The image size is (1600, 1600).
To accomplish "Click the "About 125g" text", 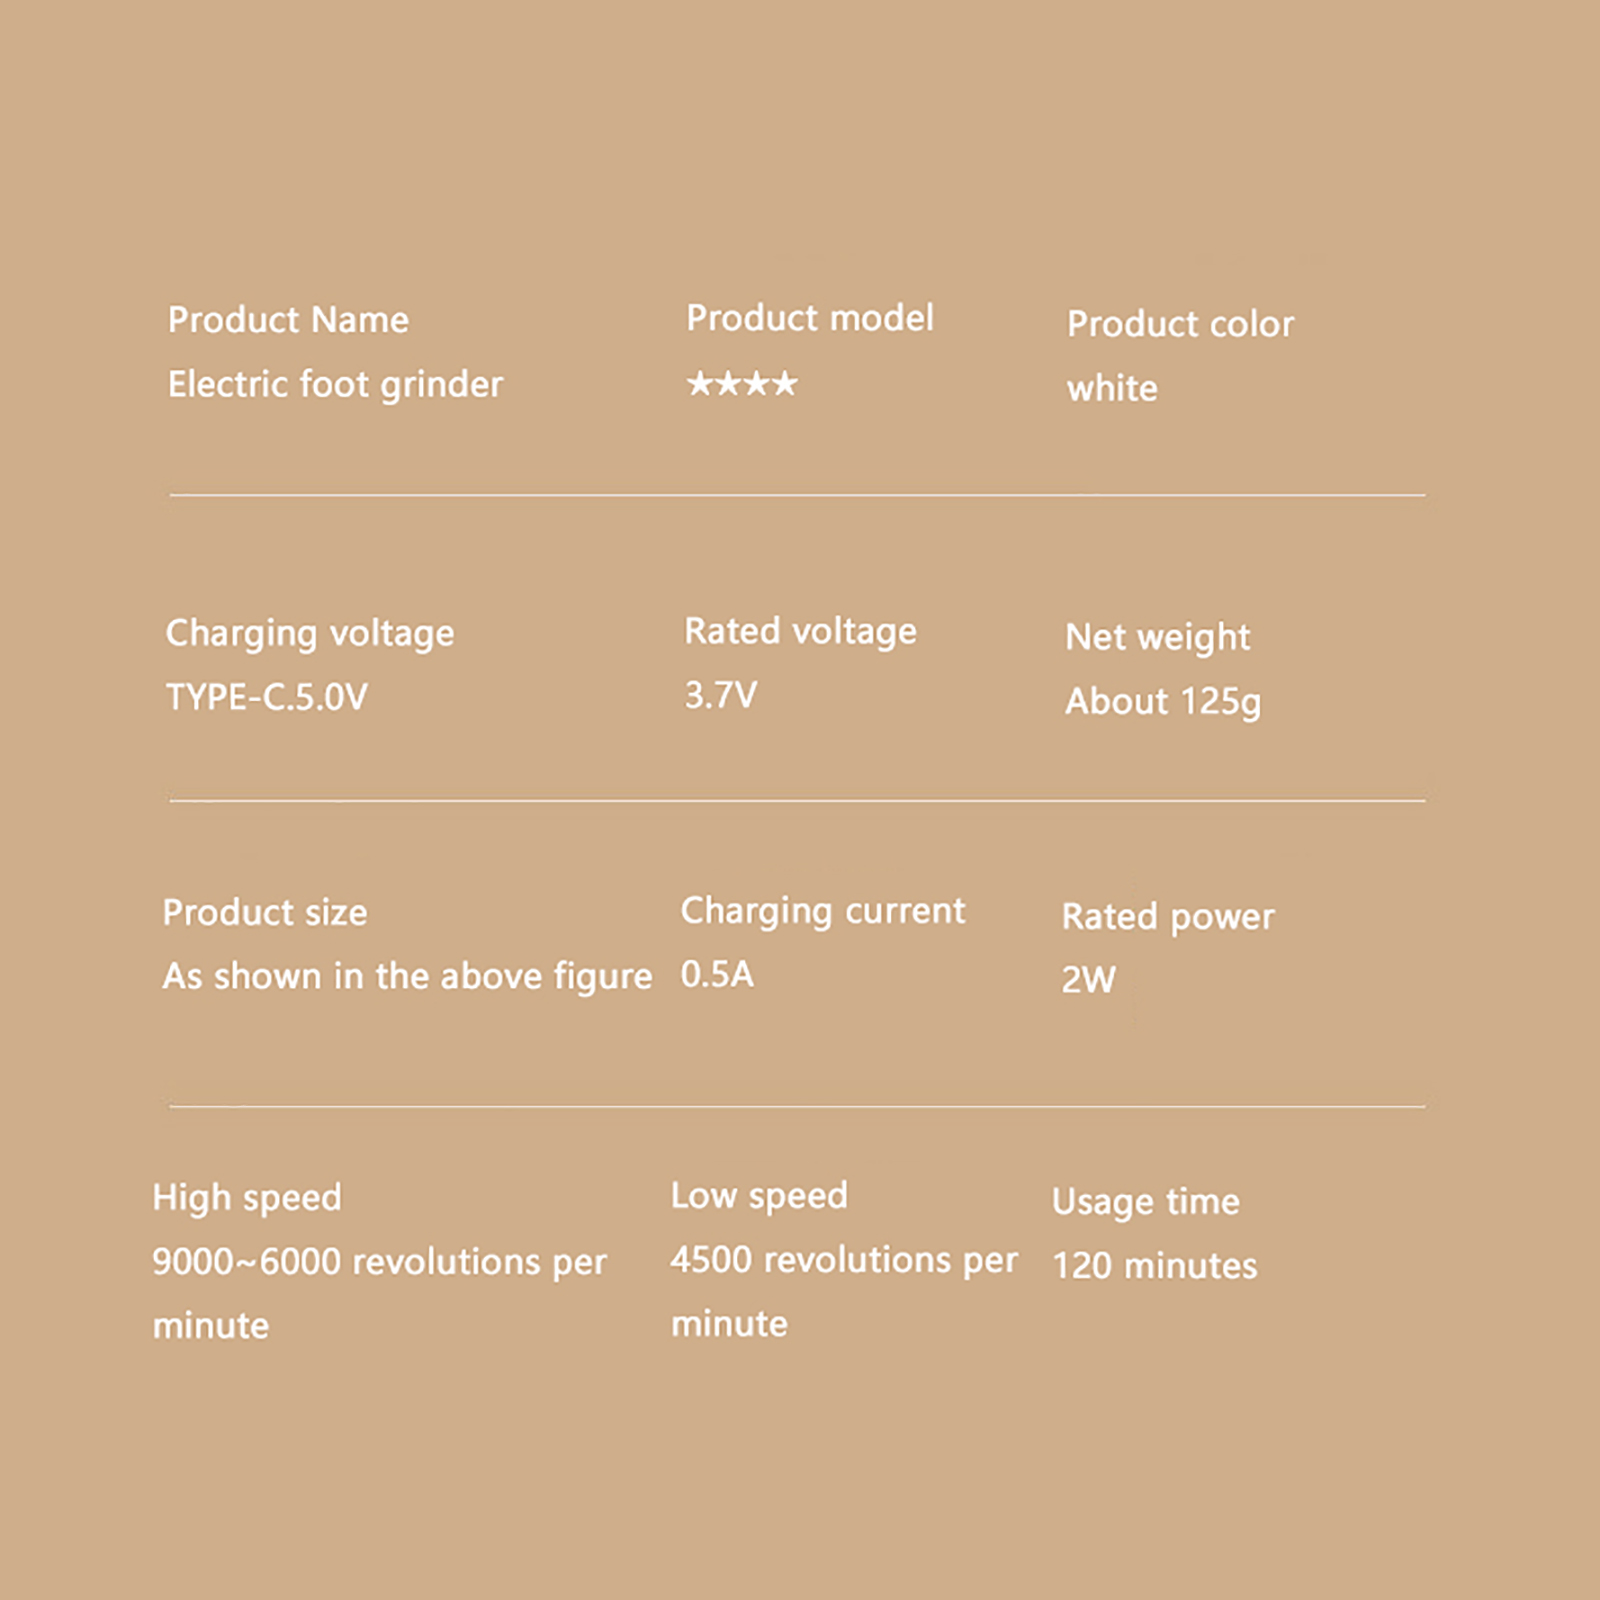I will click(1163, 702).
